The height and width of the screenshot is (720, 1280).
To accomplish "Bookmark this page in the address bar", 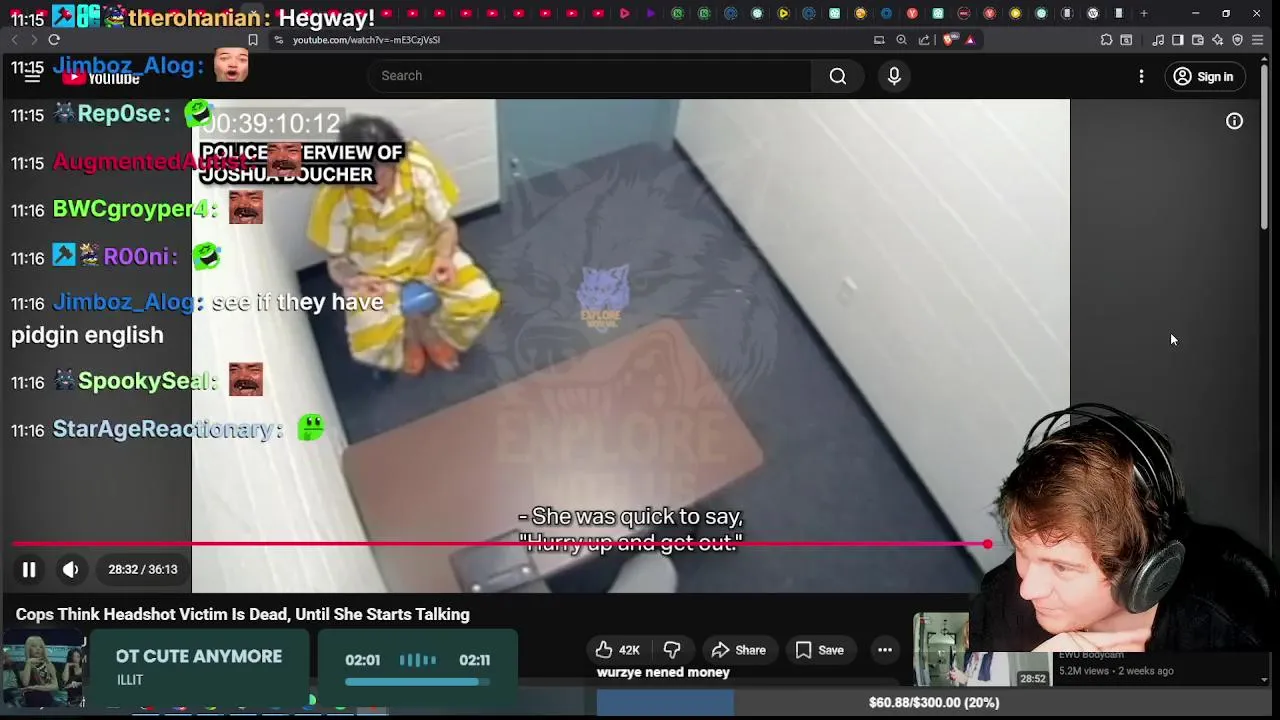I will click(x=253, y=40).
